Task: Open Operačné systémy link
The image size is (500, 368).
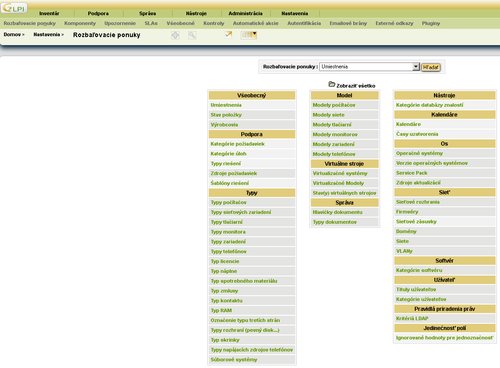Action: (x=419, y=153)
